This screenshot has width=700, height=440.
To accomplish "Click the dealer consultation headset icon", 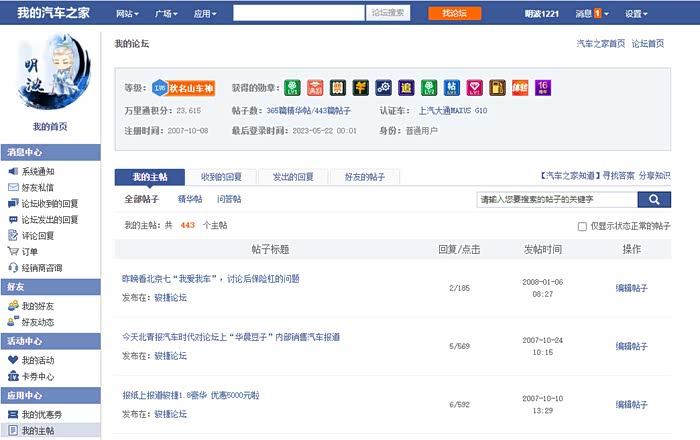I will coord(13,268).
